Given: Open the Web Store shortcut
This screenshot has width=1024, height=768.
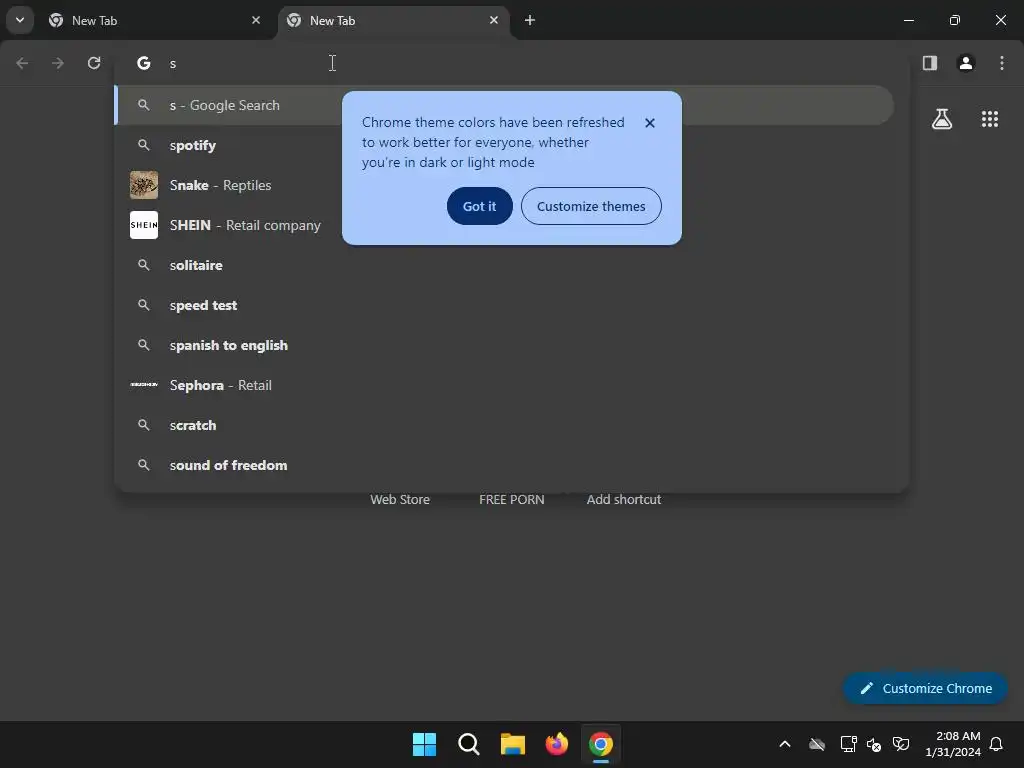Looking at the screenshot, I should (400, 499).
